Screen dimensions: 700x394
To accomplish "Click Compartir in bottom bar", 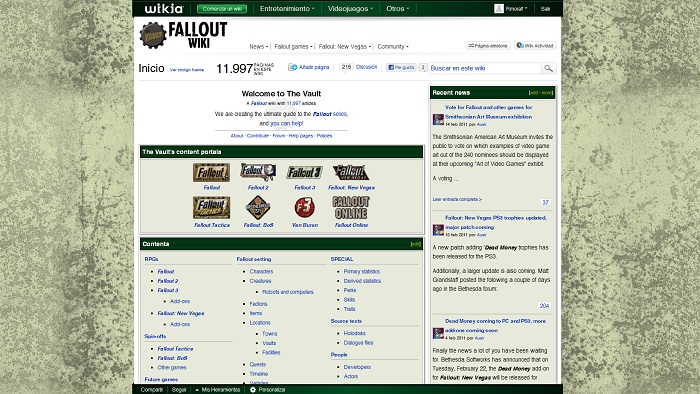I will coord(152,390).
